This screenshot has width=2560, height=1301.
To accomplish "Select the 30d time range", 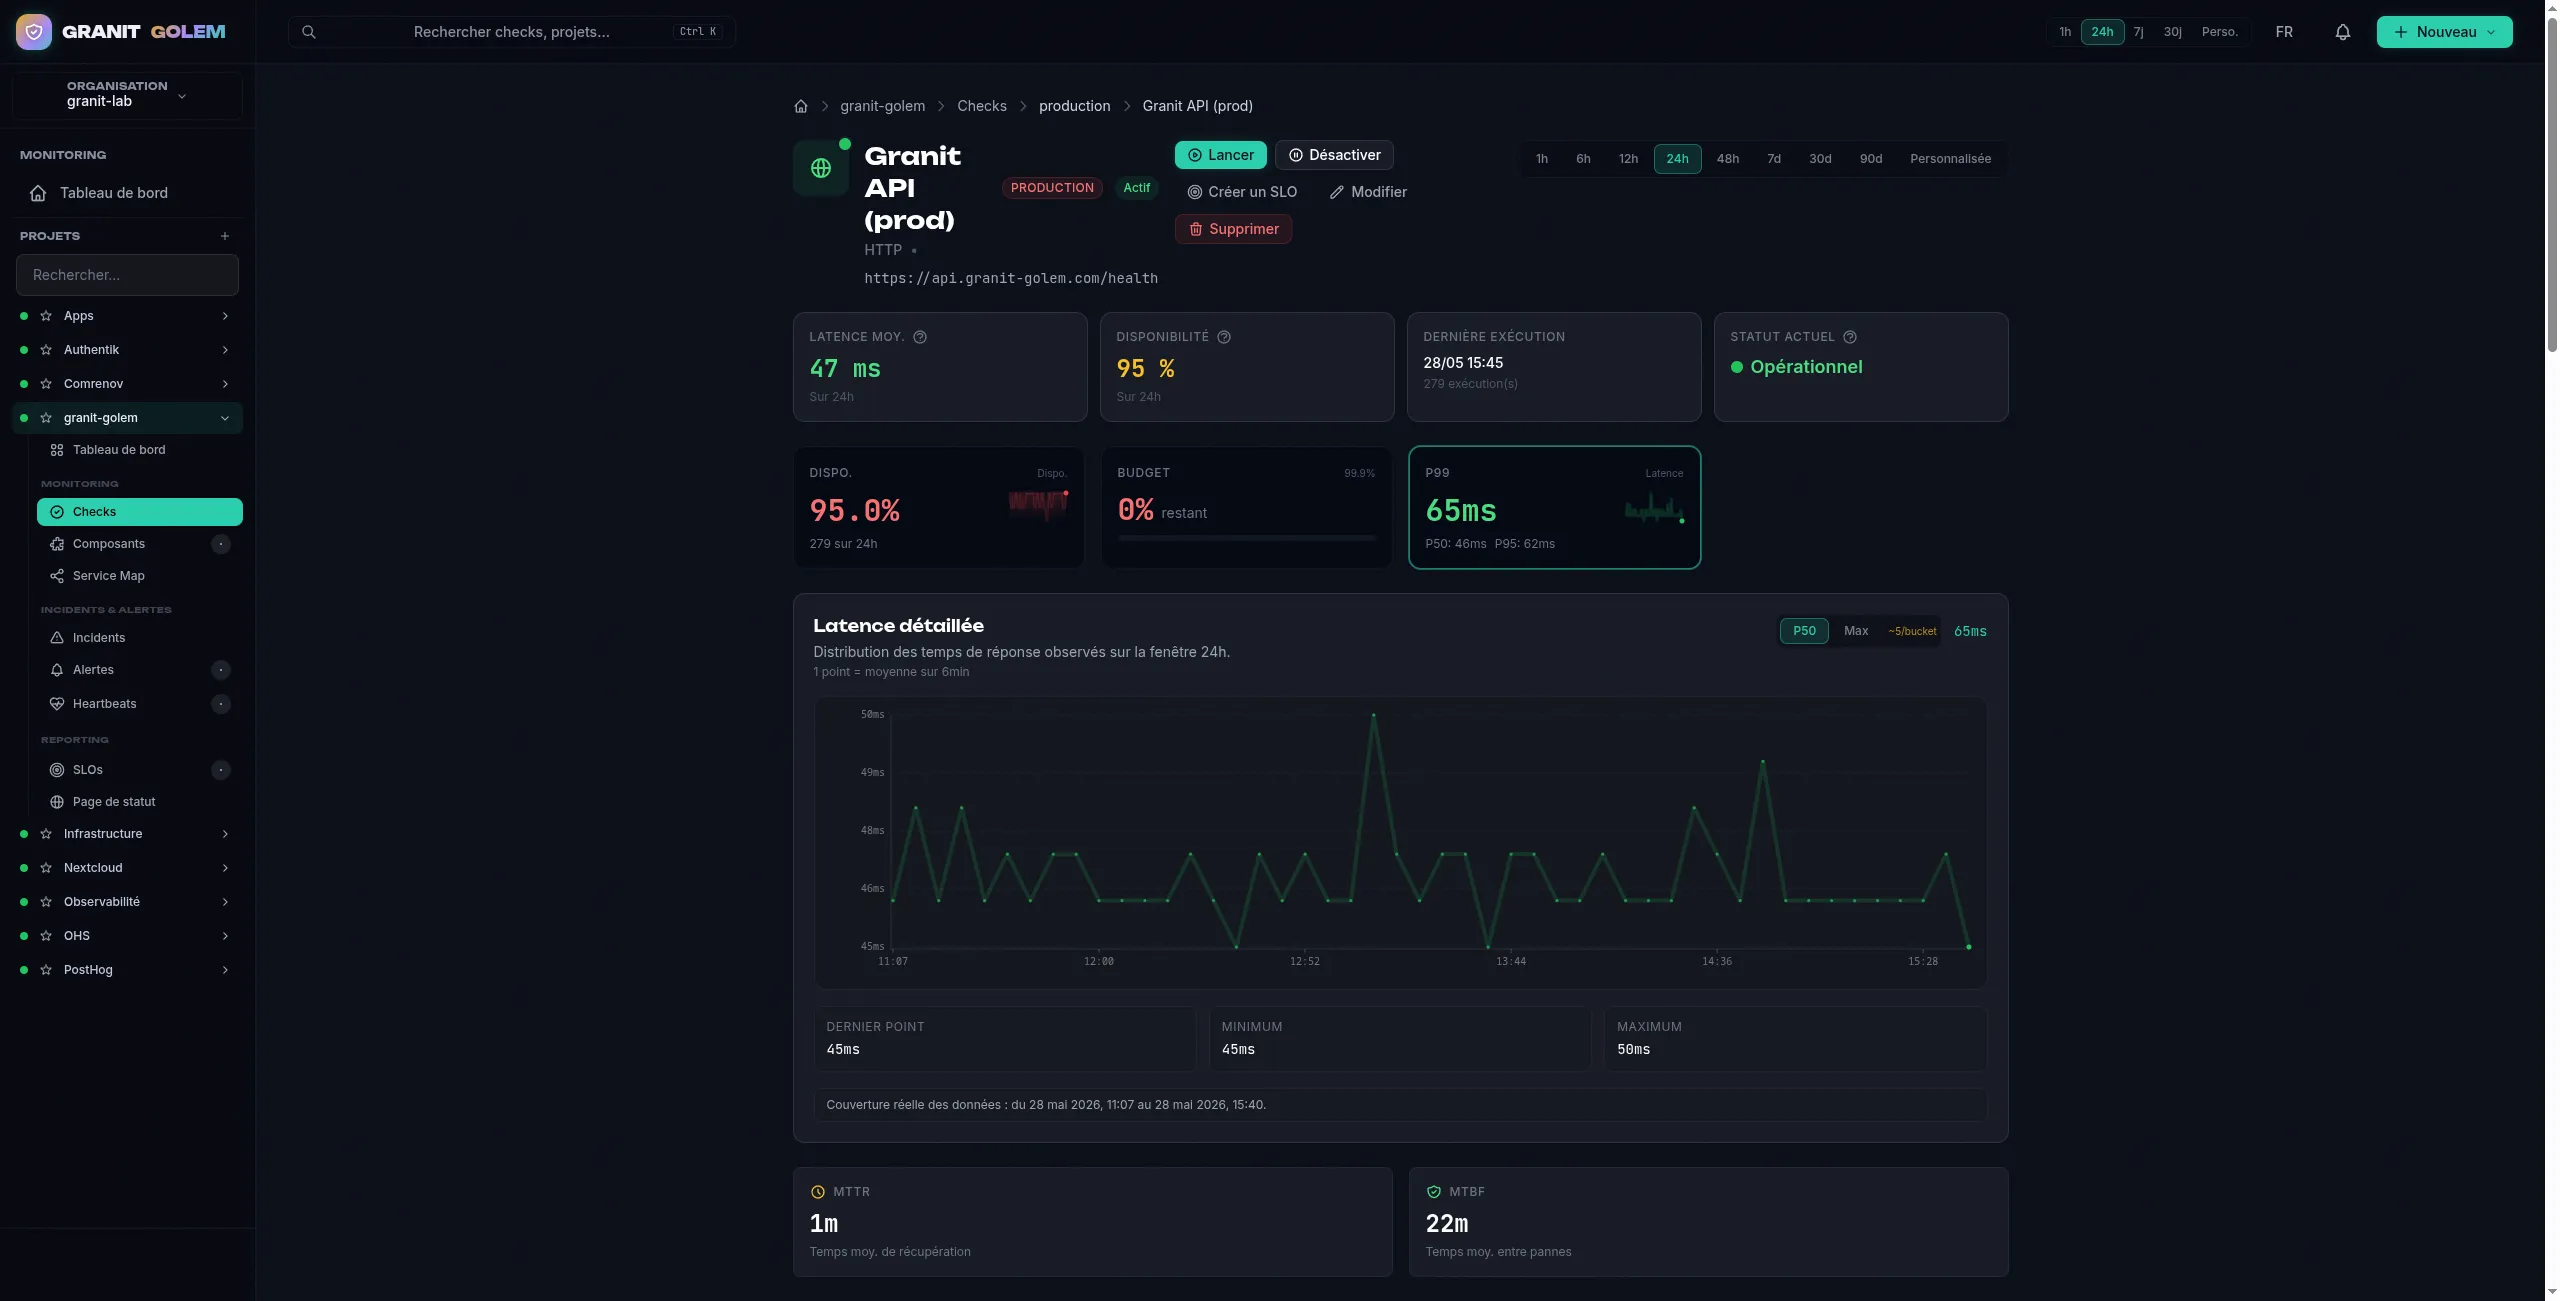I will pyautogui.click(x=1820, y=159).
